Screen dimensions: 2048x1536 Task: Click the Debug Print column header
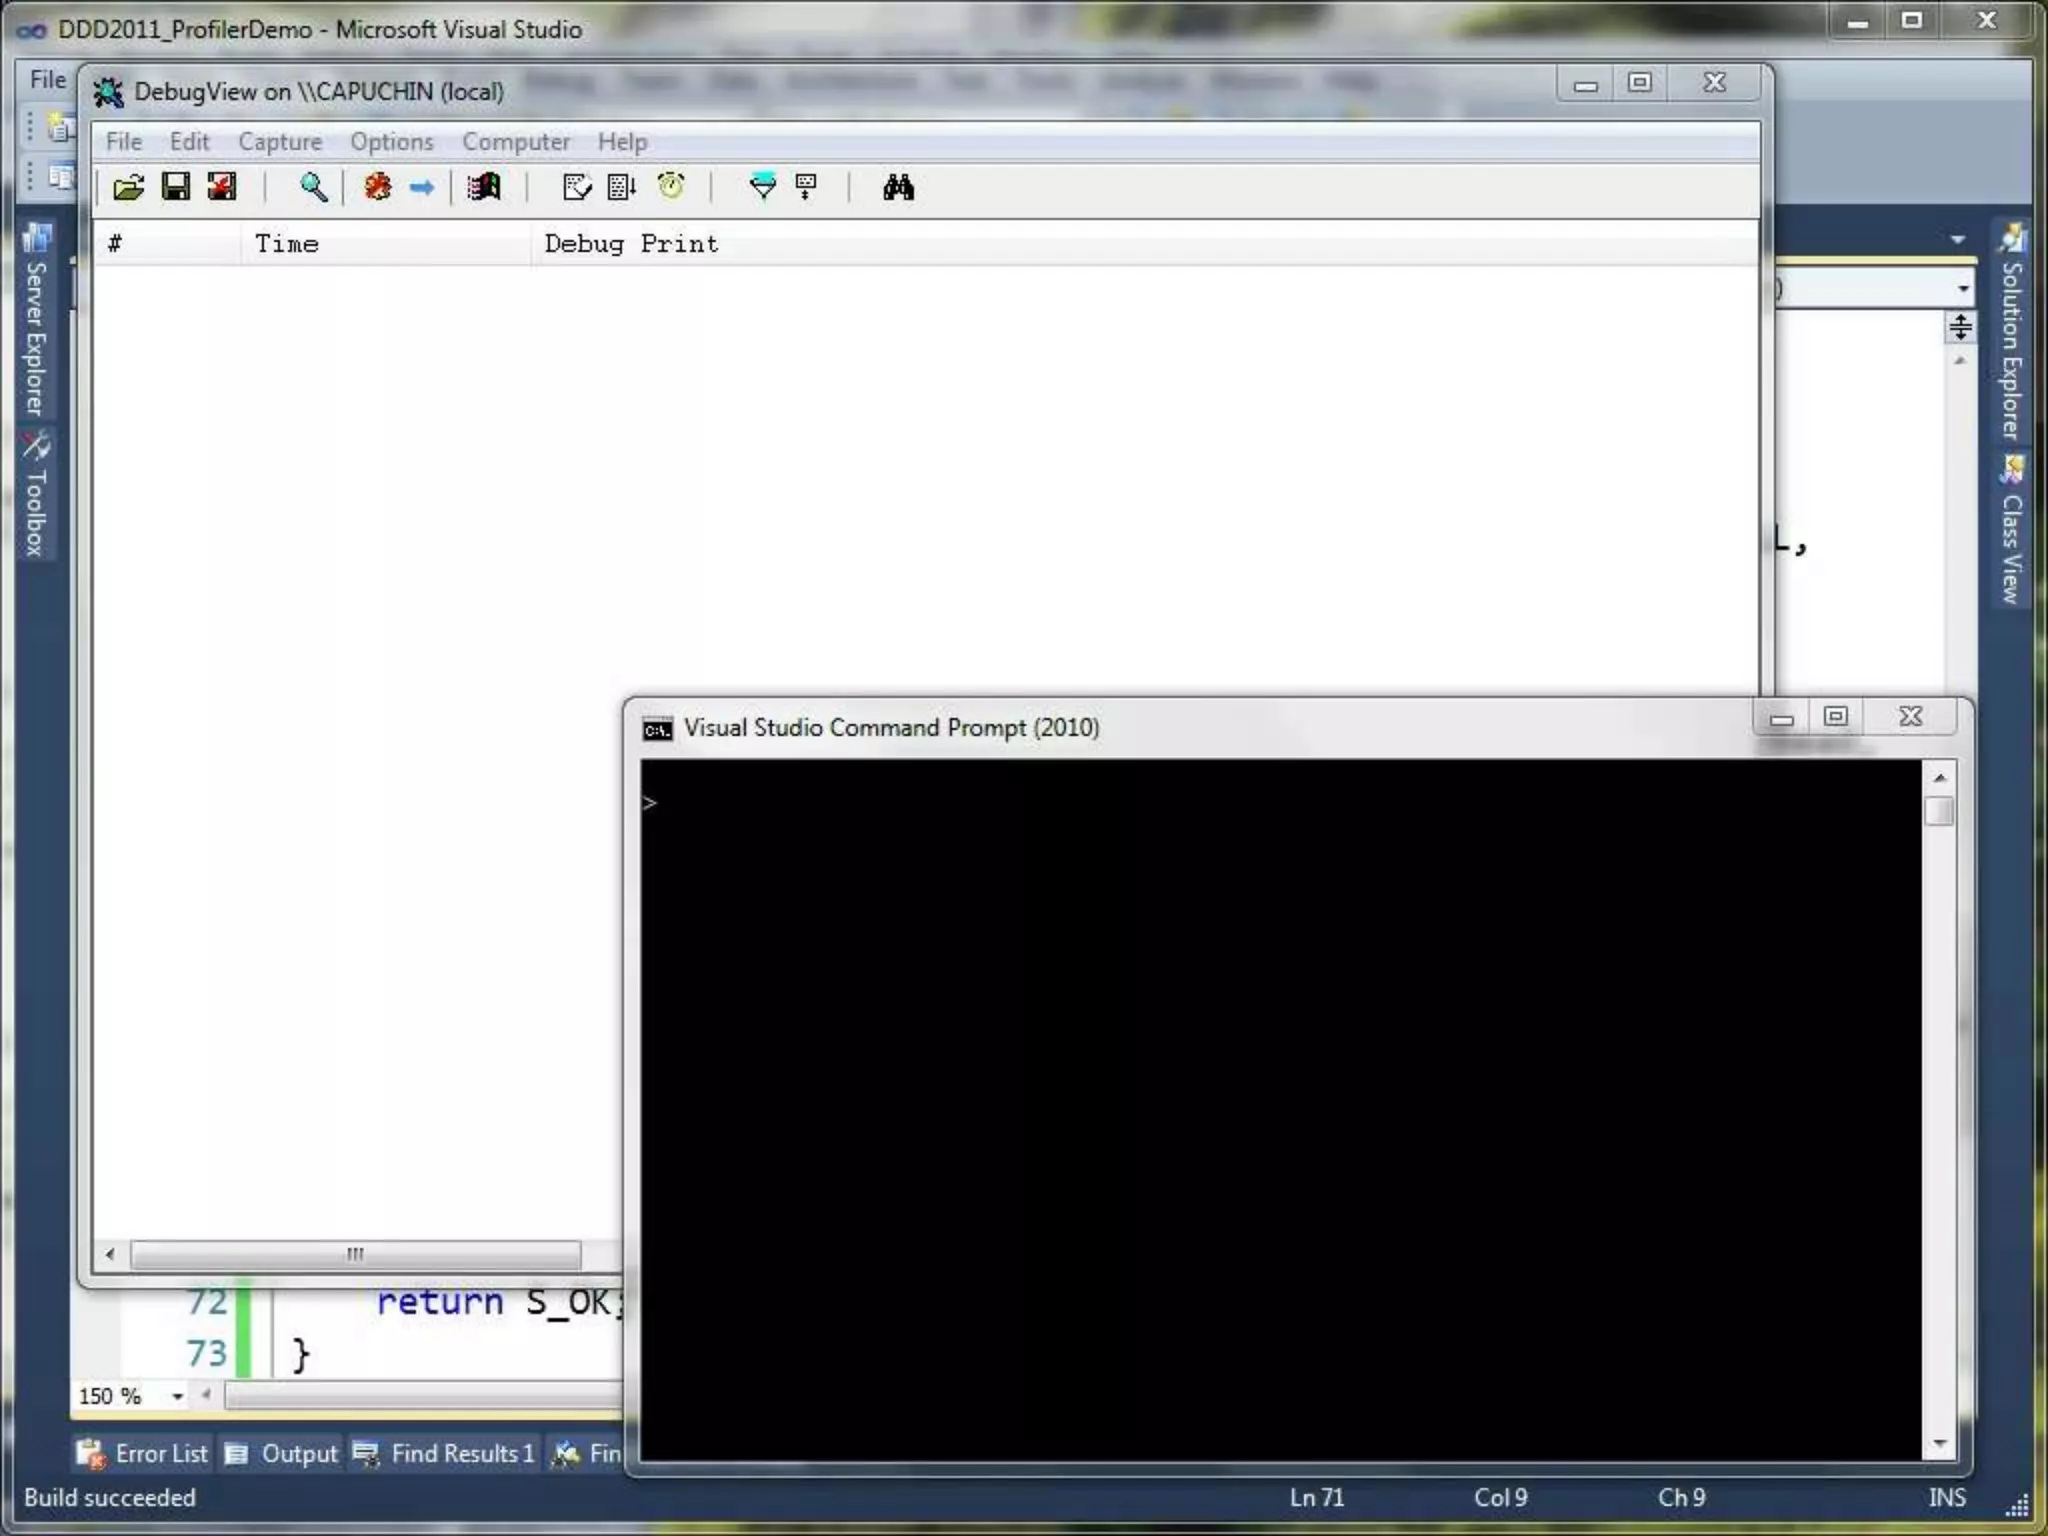pos(631,244)
